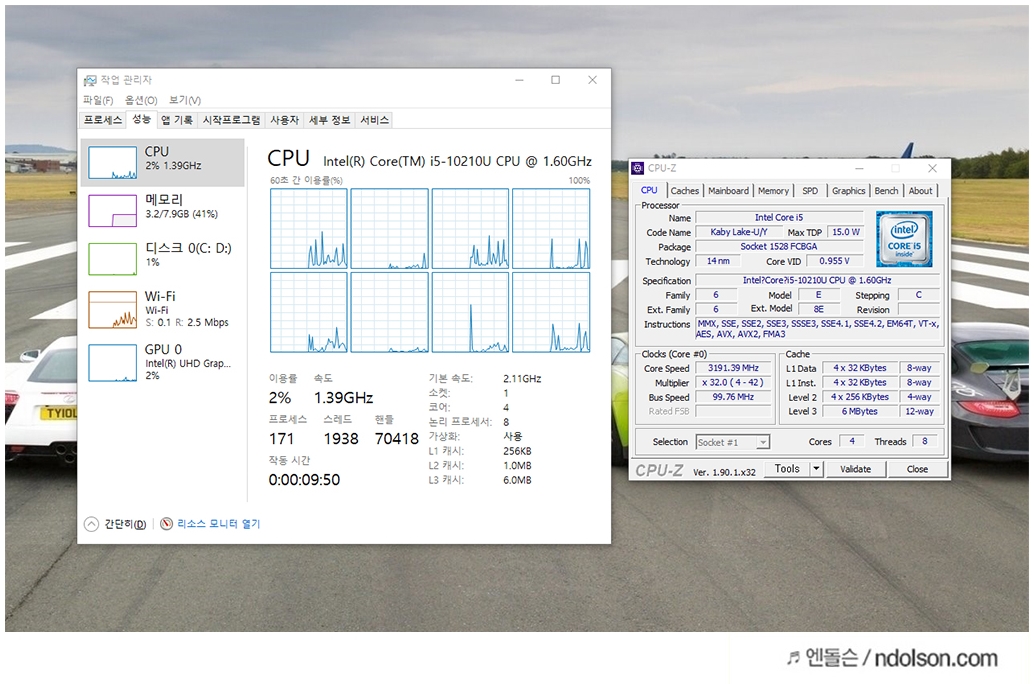Click the last logical processor graph
The height and width of the screenshot is (684, 1034).
click(551, 313)
